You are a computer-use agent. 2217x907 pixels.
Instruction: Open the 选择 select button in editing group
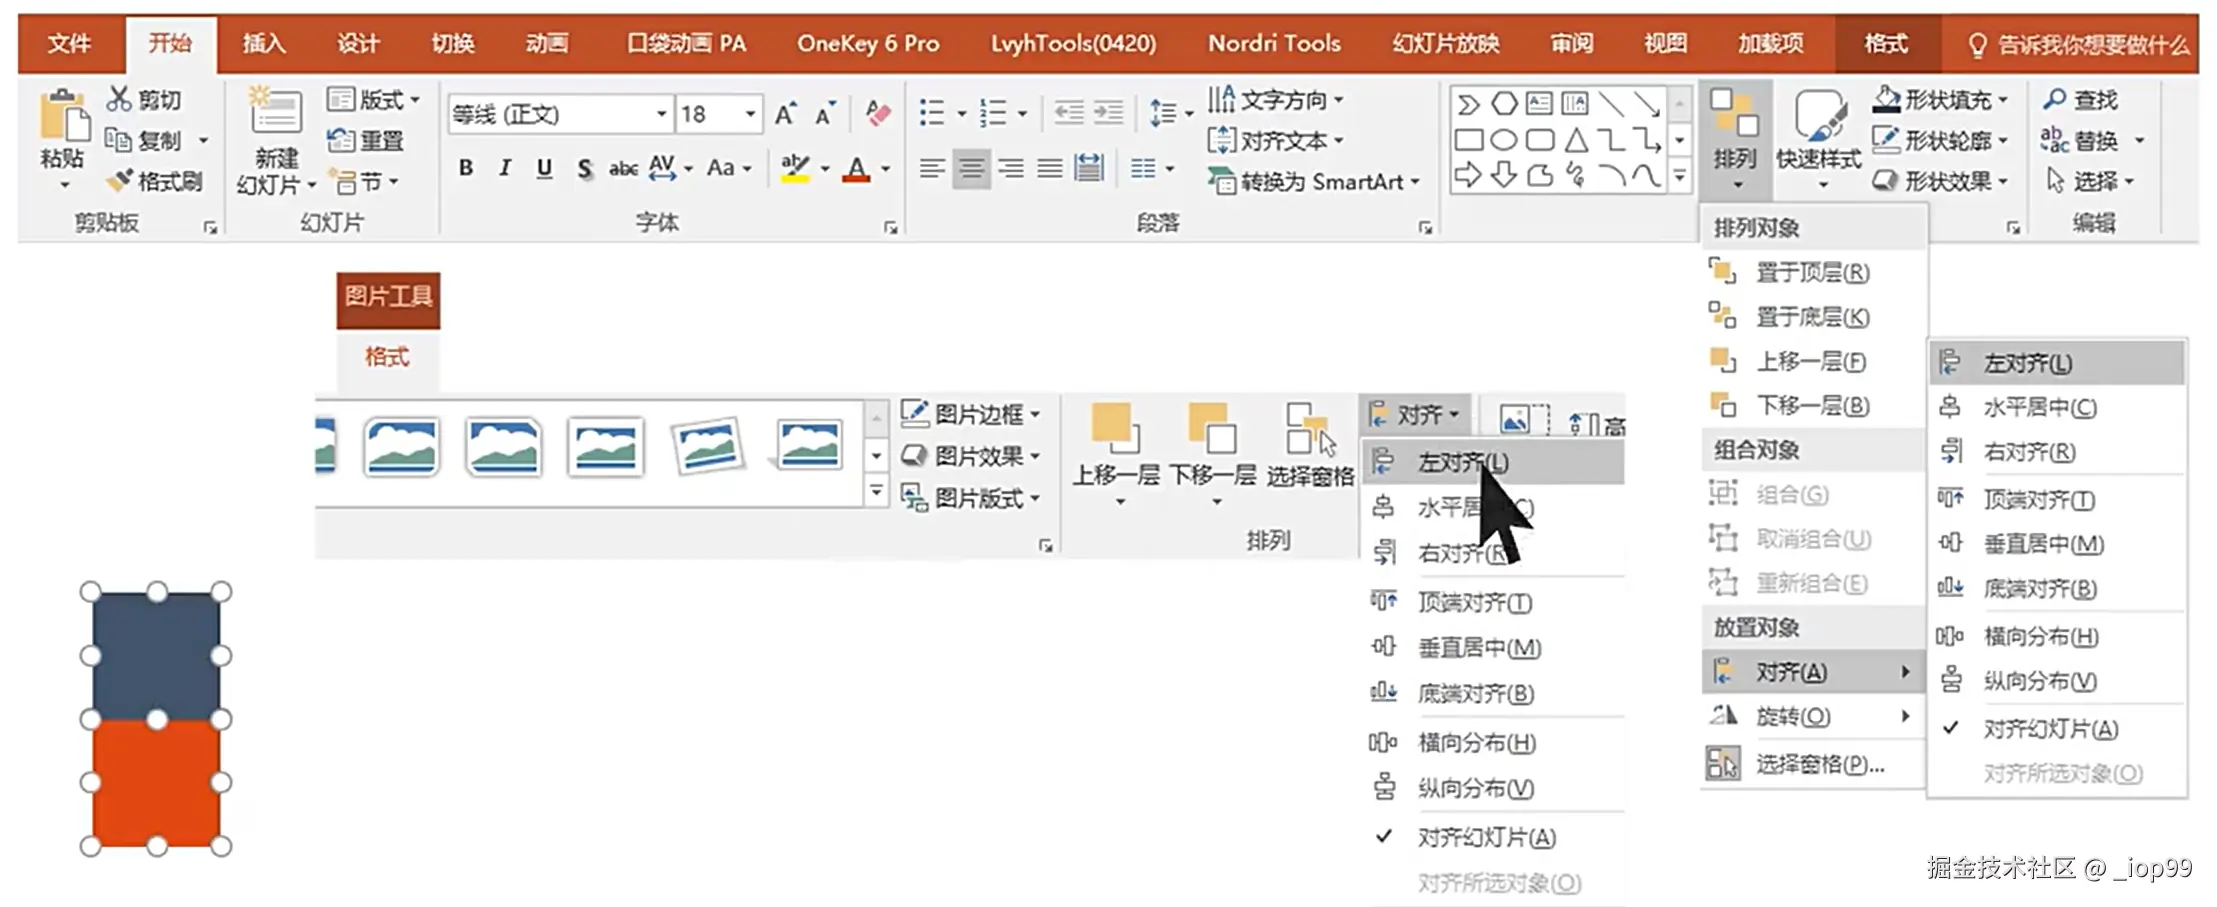2088,181
